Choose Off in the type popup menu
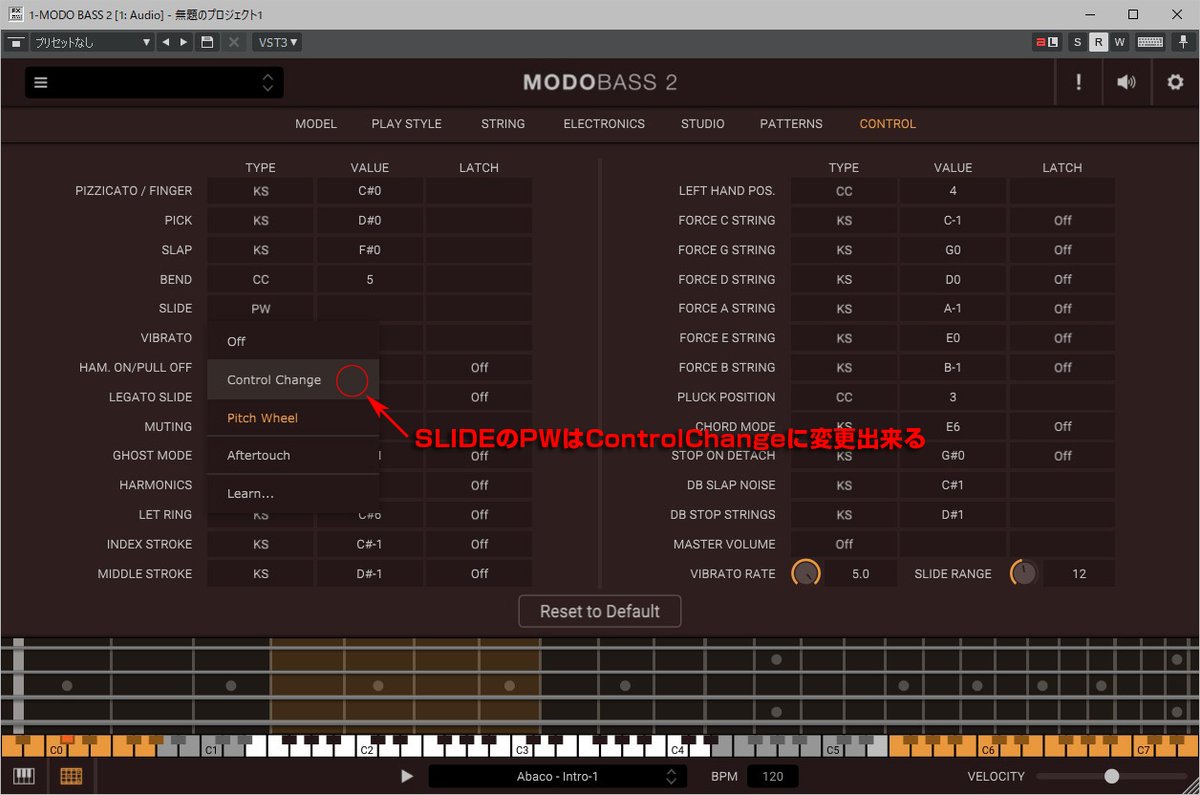The width and height of the screenshot is (1200, 795). [293, 341]
